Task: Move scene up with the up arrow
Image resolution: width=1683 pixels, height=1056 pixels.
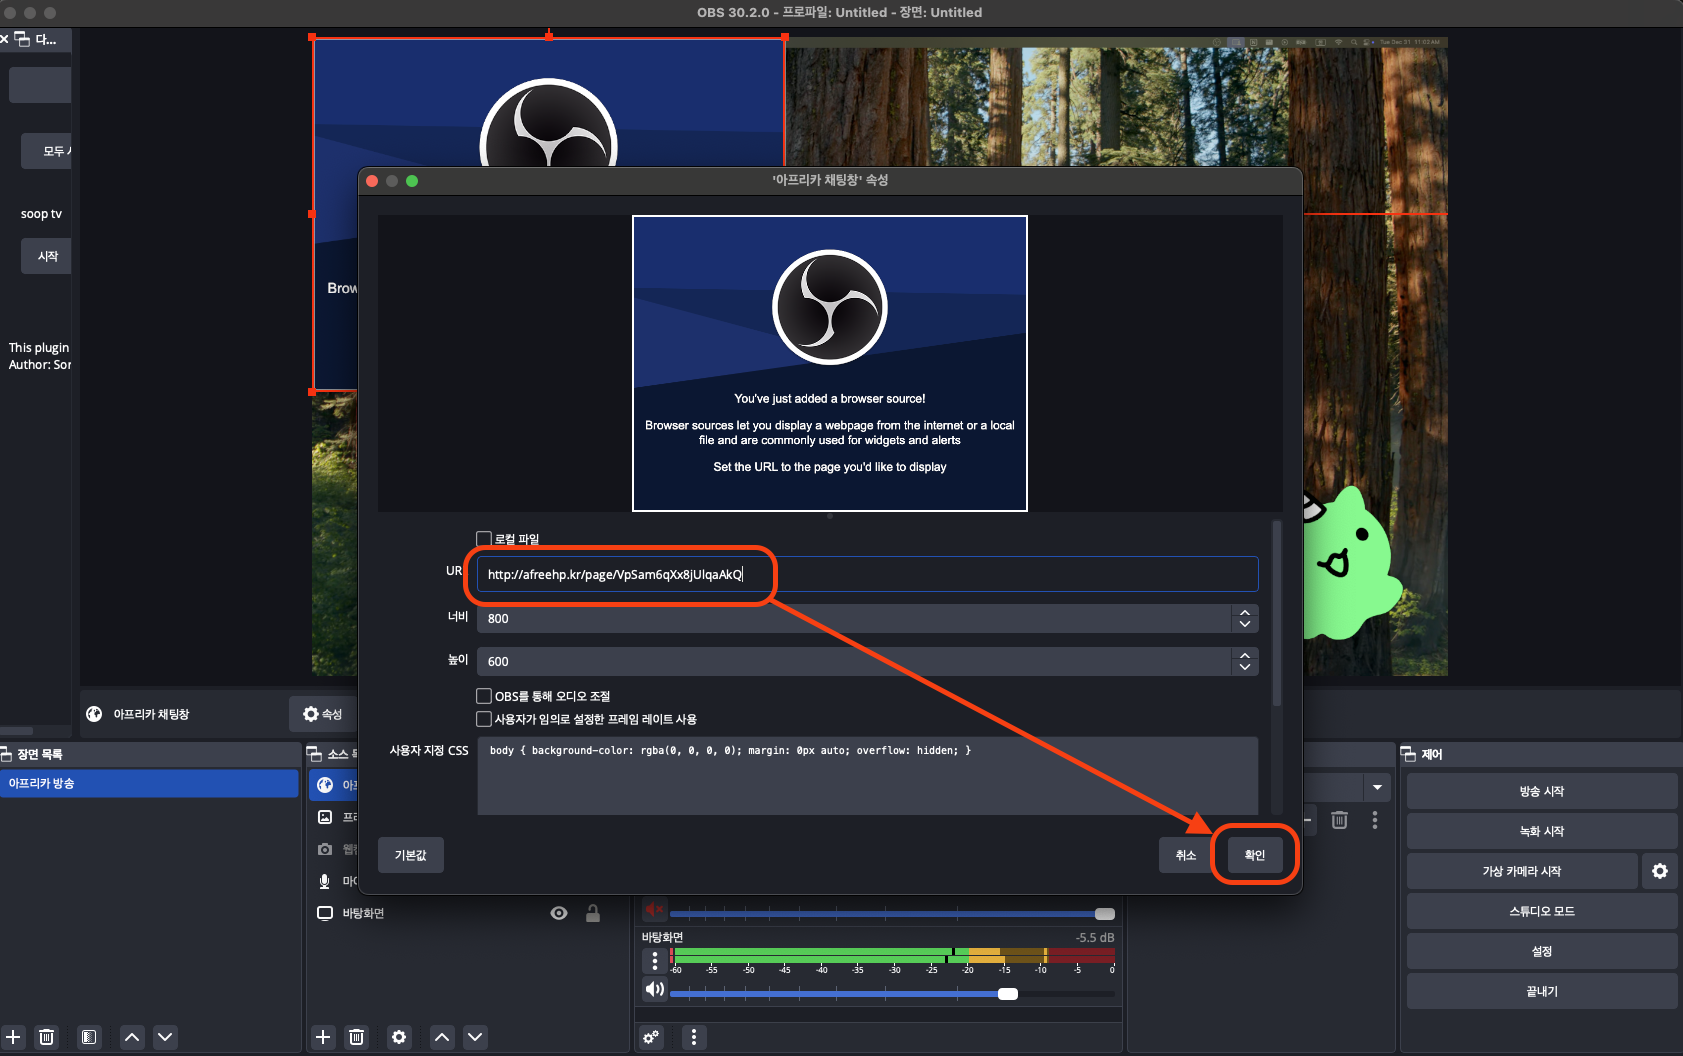Action: tap(132, 1037)
